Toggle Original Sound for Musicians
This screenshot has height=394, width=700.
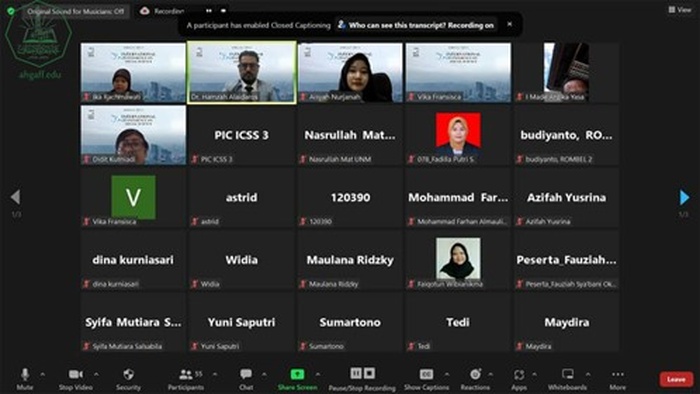pos(75,11)
